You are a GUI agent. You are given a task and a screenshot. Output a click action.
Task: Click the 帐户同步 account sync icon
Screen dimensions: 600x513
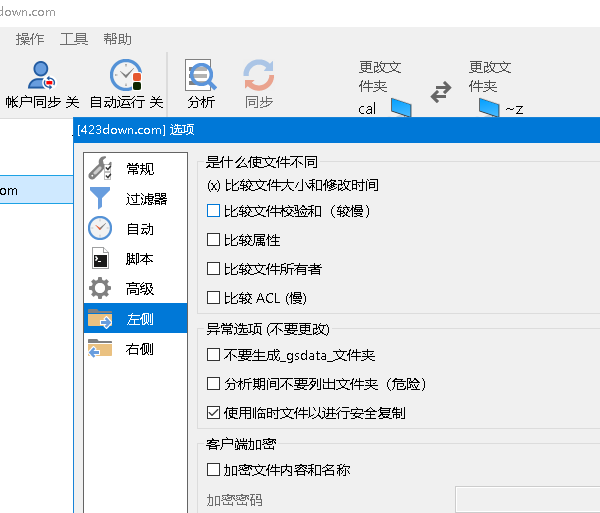tap(42, 76)
